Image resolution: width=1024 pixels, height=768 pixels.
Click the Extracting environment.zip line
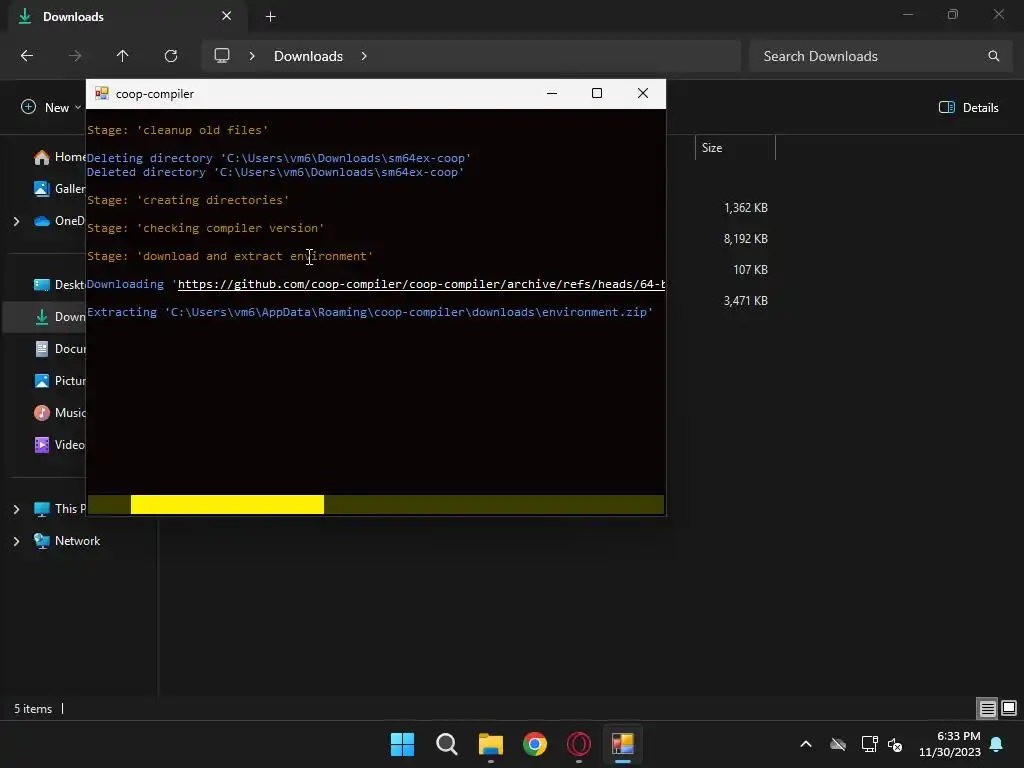click(370, 312)
